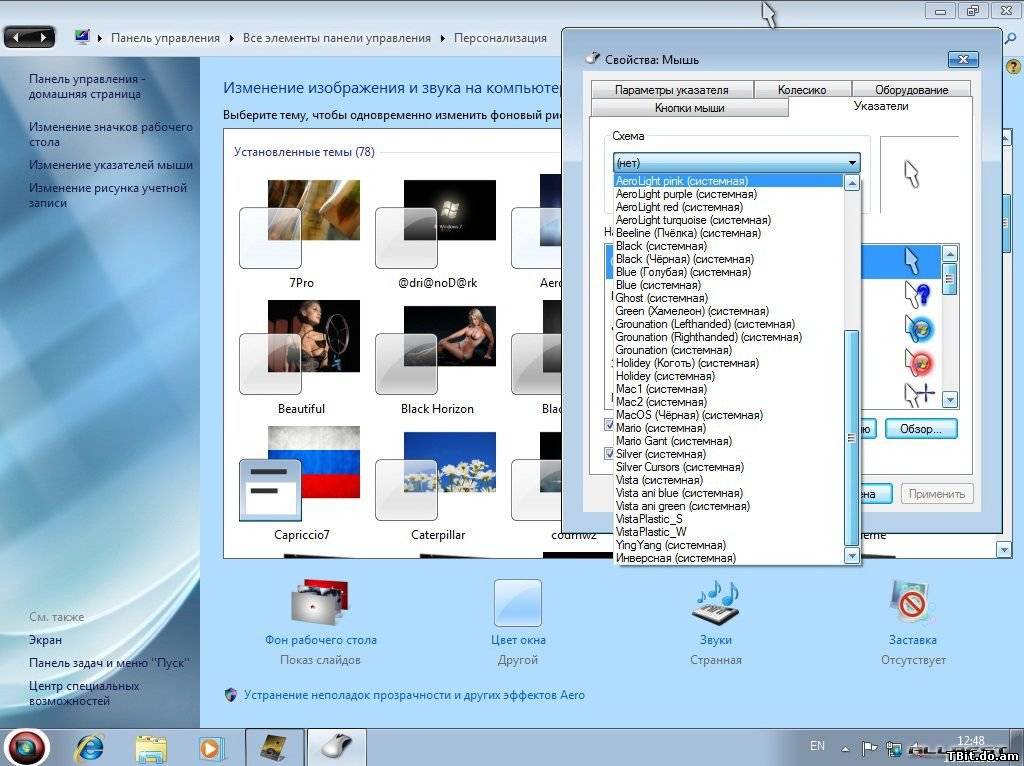Screen dimensions: 1024x766
Task: Open Изменение указателей мыши link
Action: [110, 165]
